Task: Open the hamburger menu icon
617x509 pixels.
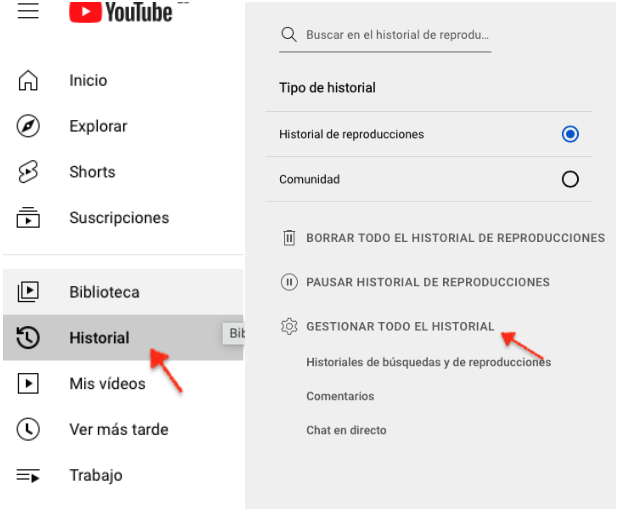Action: pos(28,10)
